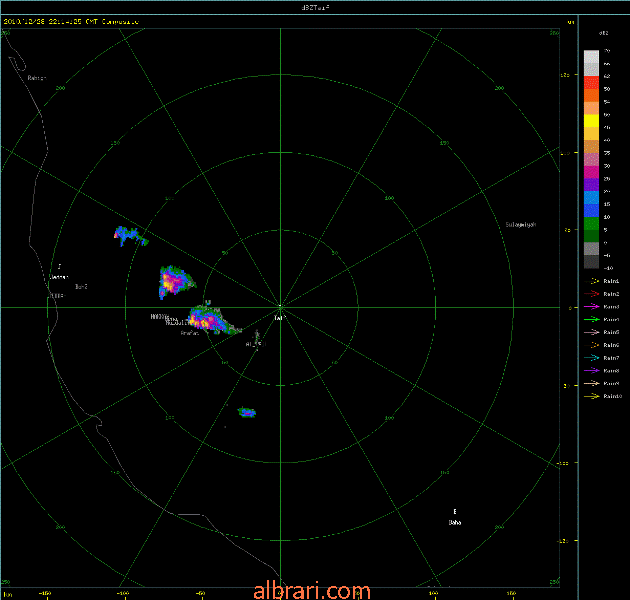
Task: Pick the bright green swatch in dBZ scale
Action: (x=591, y=223)
